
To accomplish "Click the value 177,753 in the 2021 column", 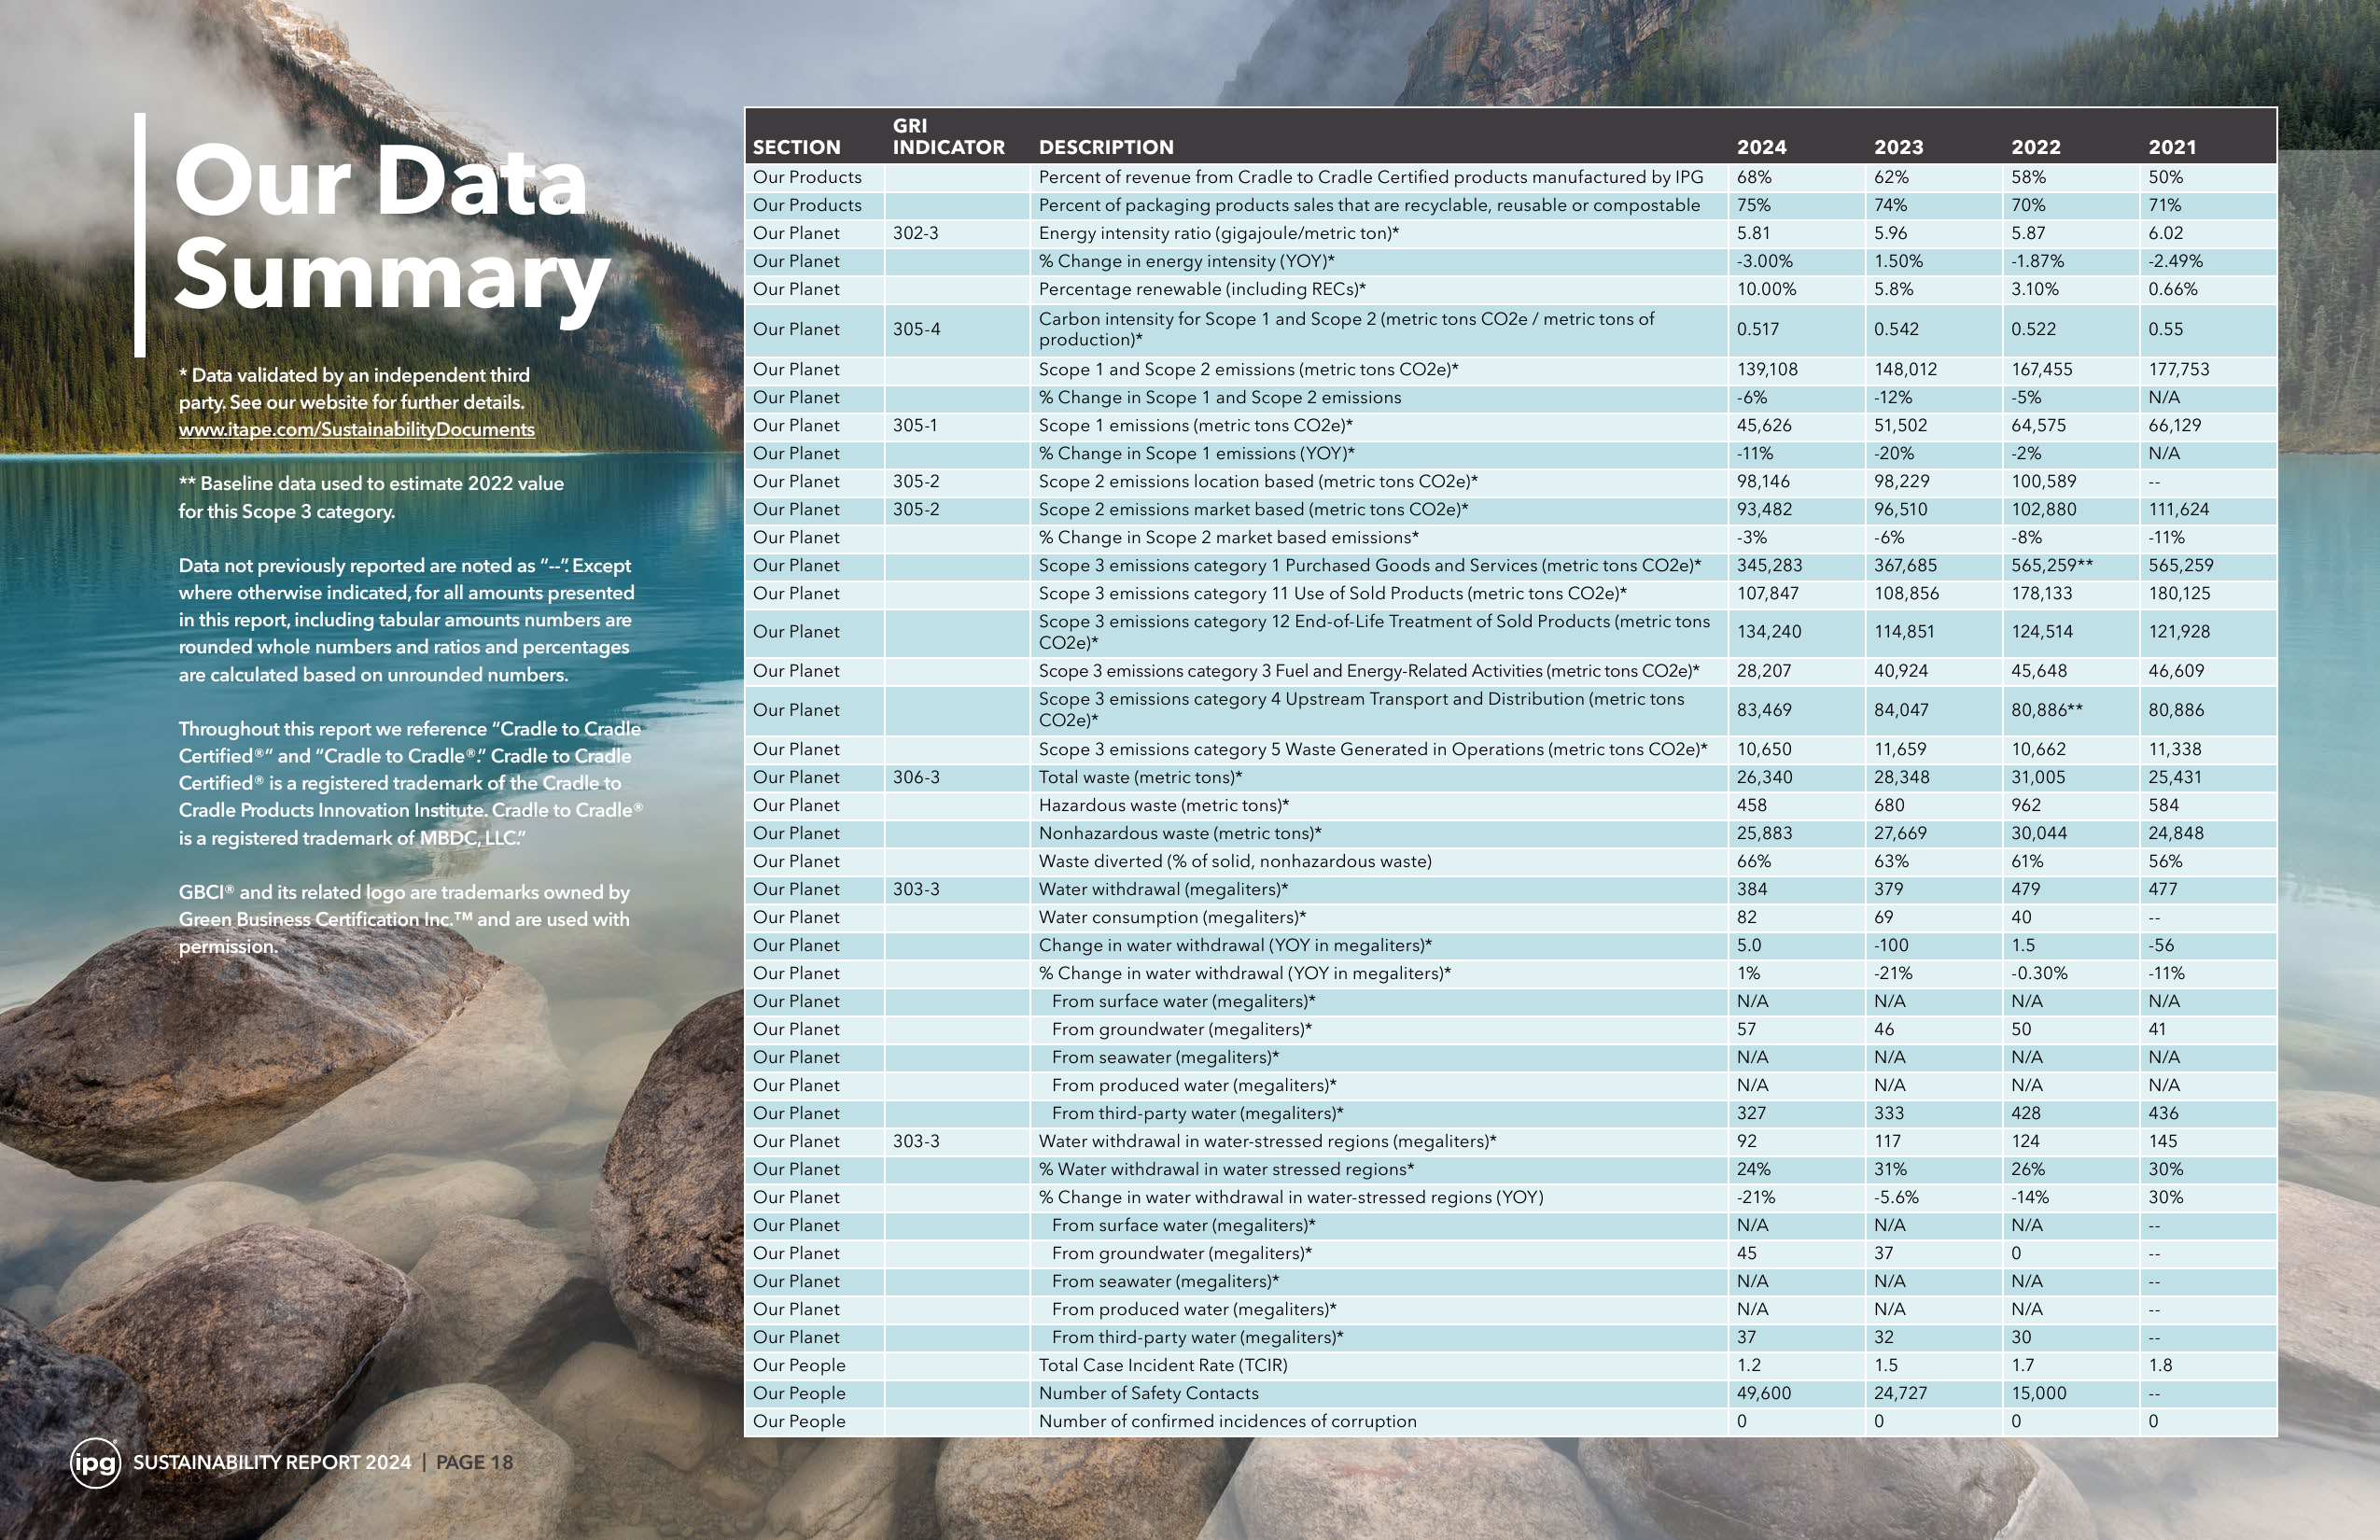I will coord(2179,369).
